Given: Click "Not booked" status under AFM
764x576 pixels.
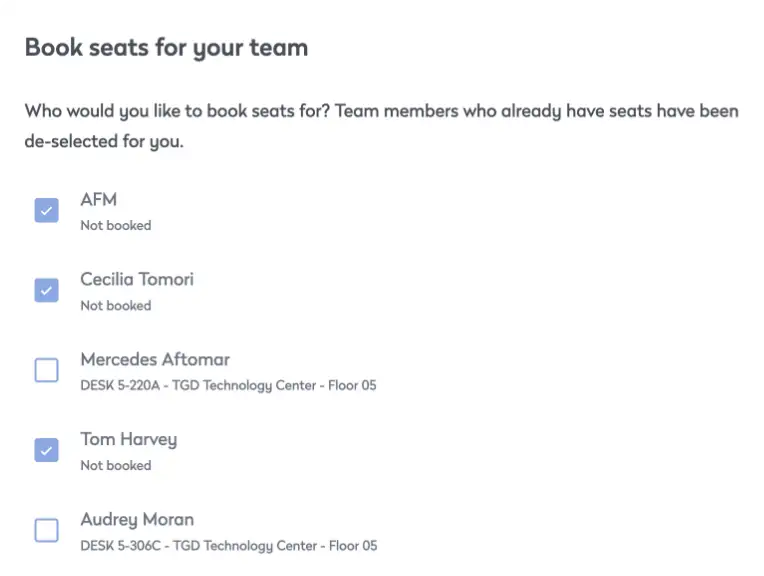Looking at the screenshot, I should pyautogui.click(x=116, y=226).
